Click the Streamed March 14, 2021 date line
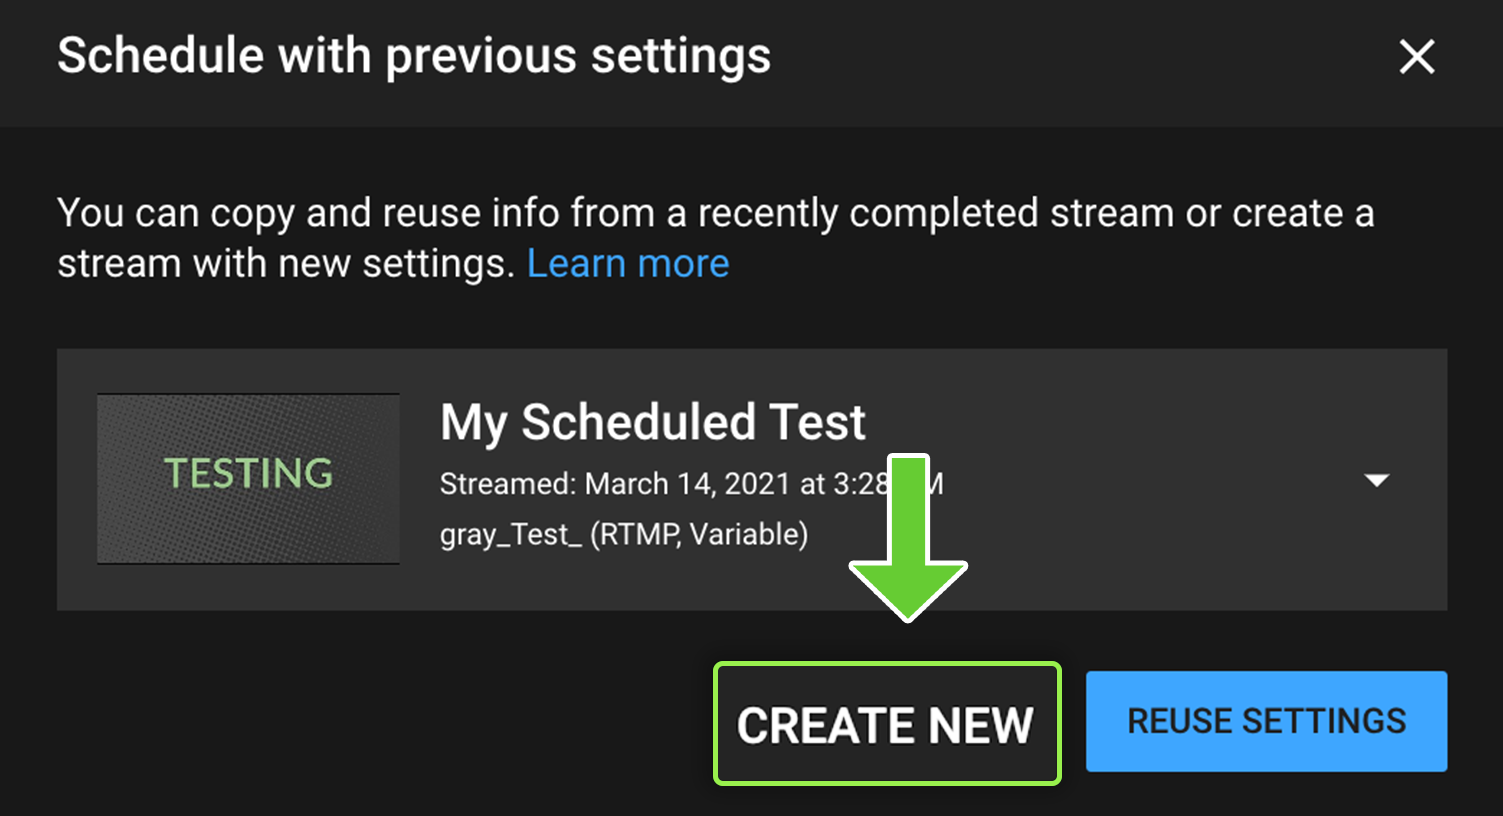The height and width of the screenshot is (816, 1503). click(660, 485)
